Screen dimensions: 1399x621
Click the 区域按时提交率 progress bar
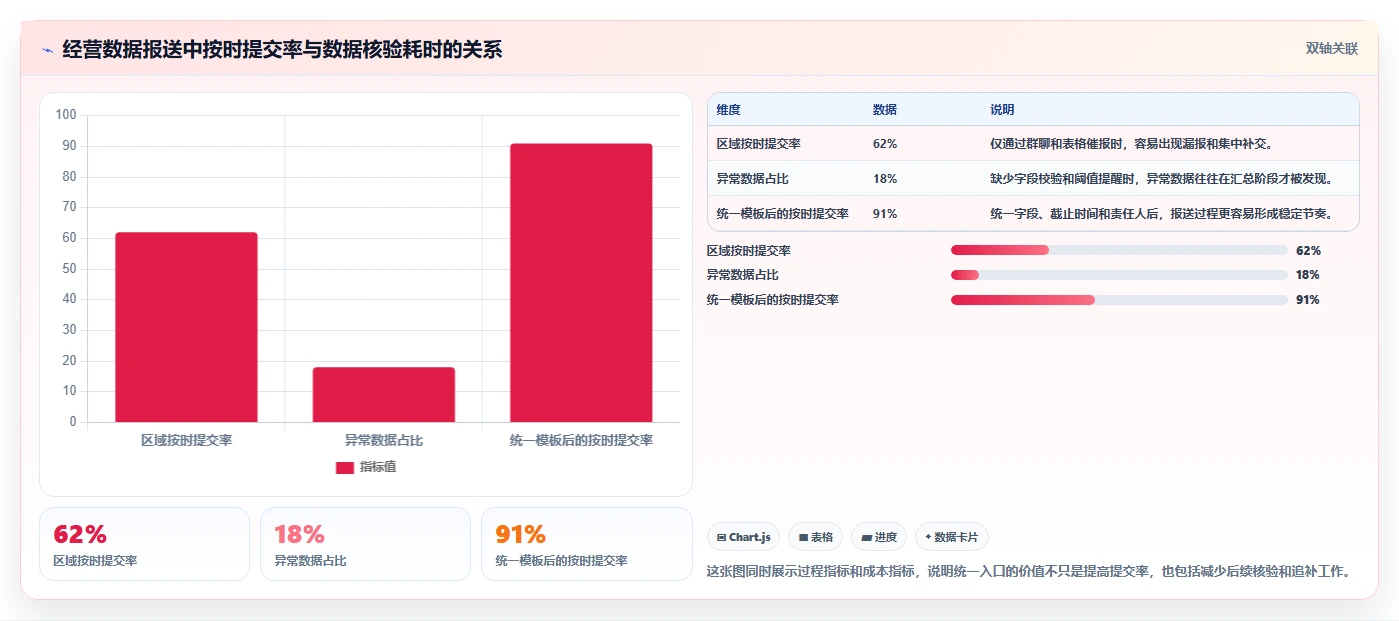point(1119,250)
